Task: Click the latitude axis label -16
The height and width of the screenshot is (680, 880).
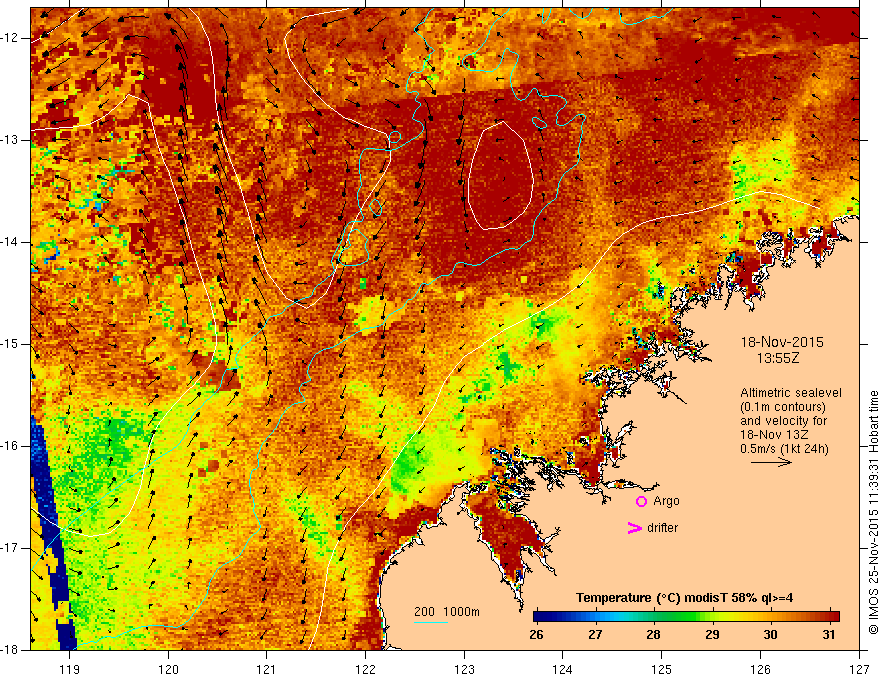Action: tap(11, 446)
